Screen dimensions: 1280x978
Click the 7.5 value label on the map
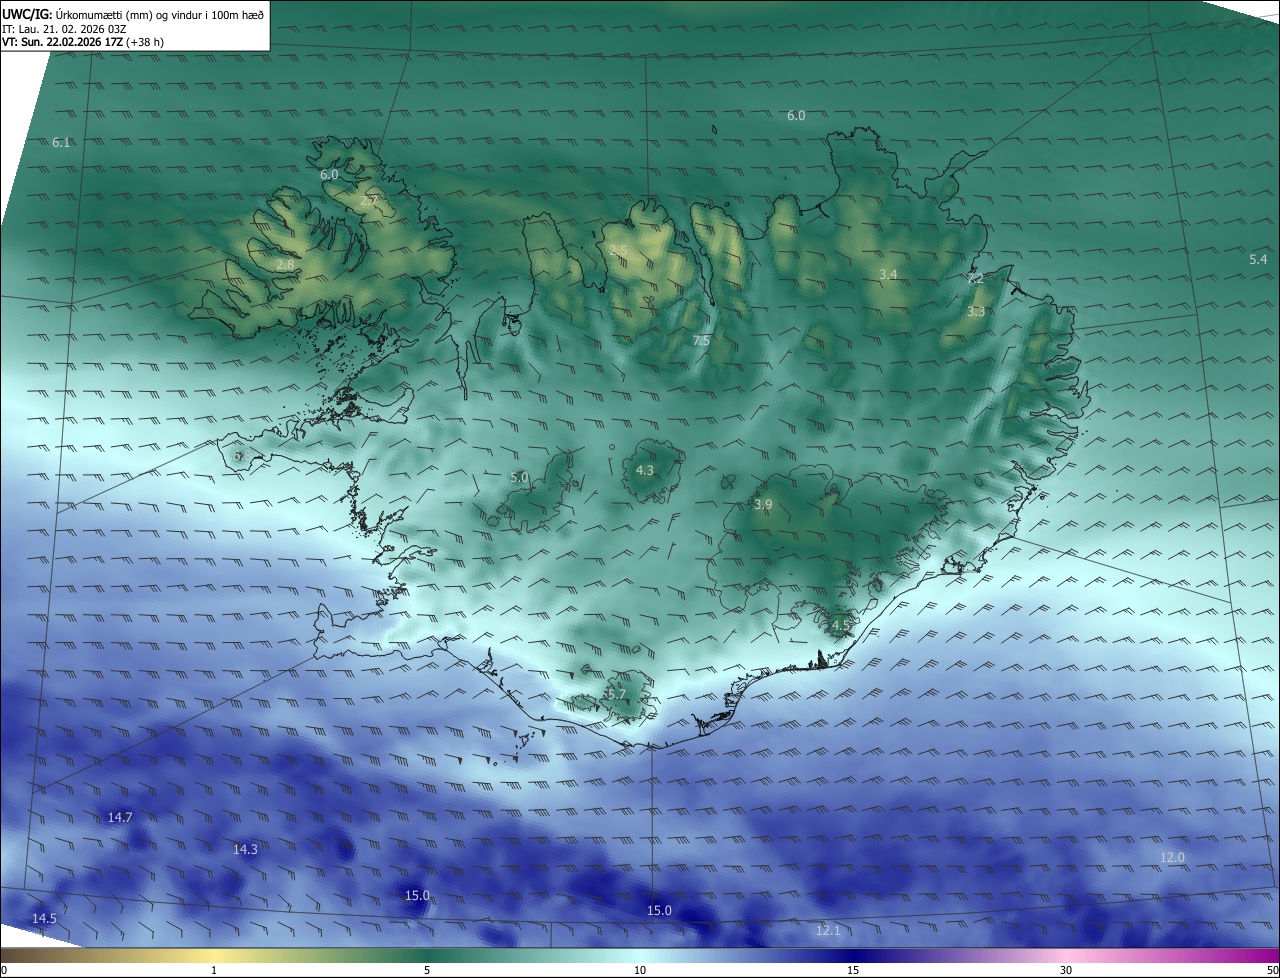click(701, 341)
